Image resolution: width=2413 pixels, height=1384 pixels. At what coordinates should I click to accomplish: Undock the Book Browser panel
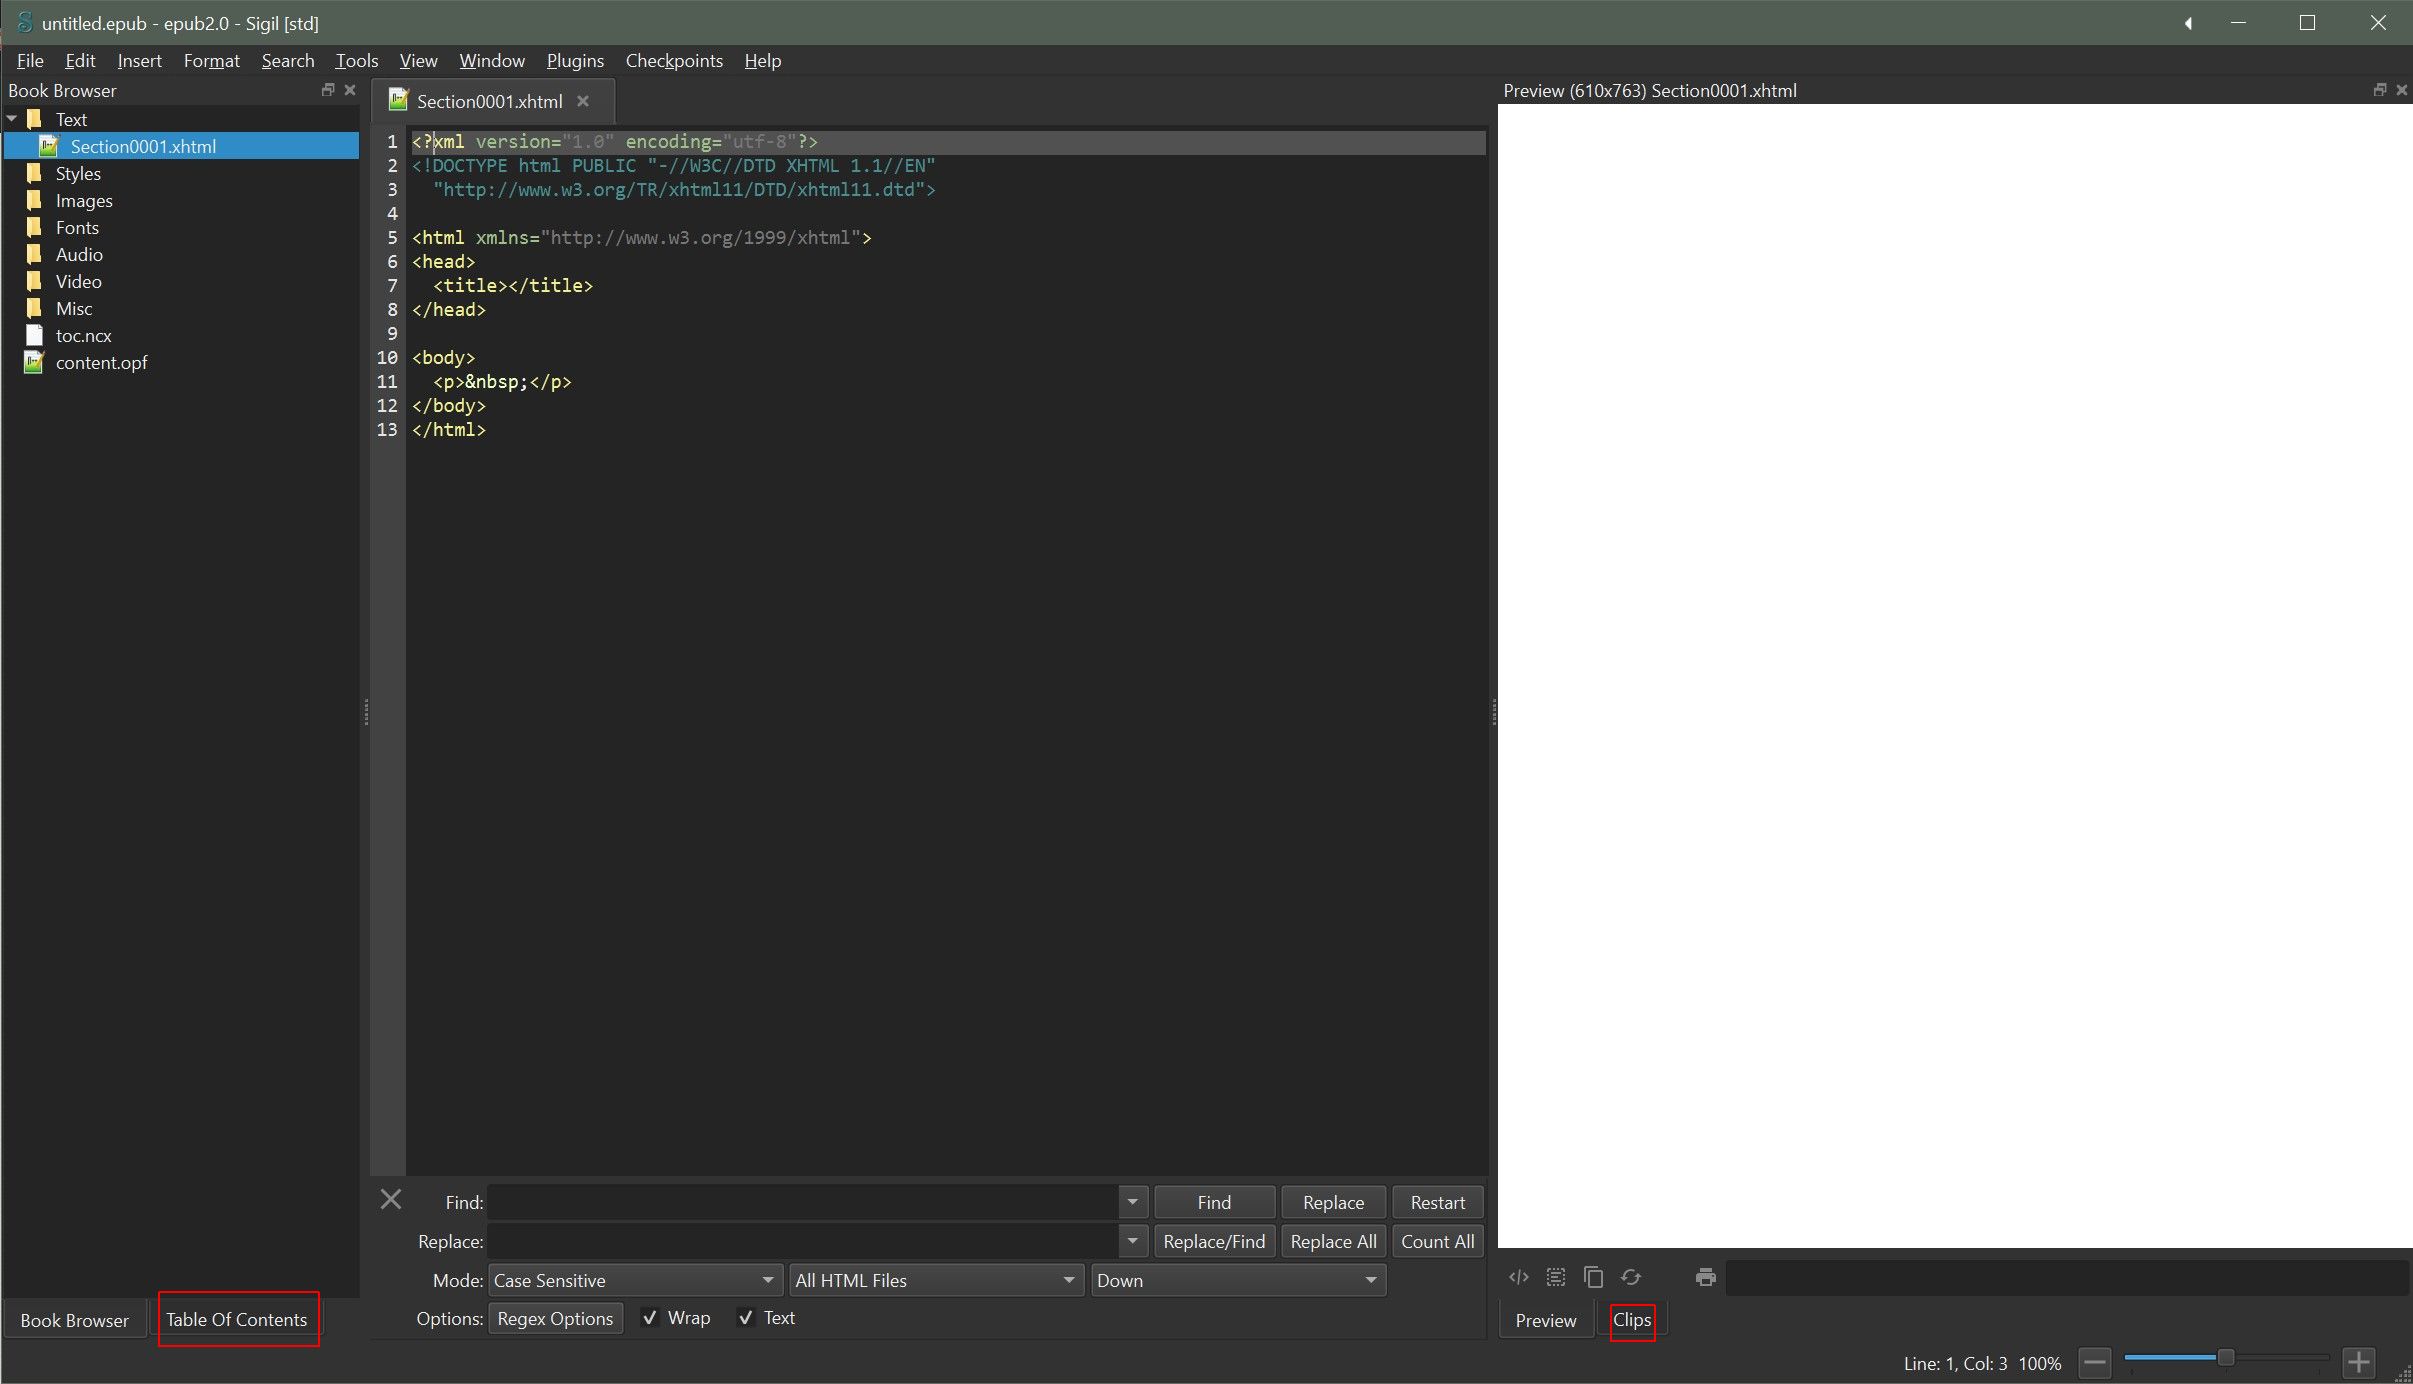(x=327, y=90)
